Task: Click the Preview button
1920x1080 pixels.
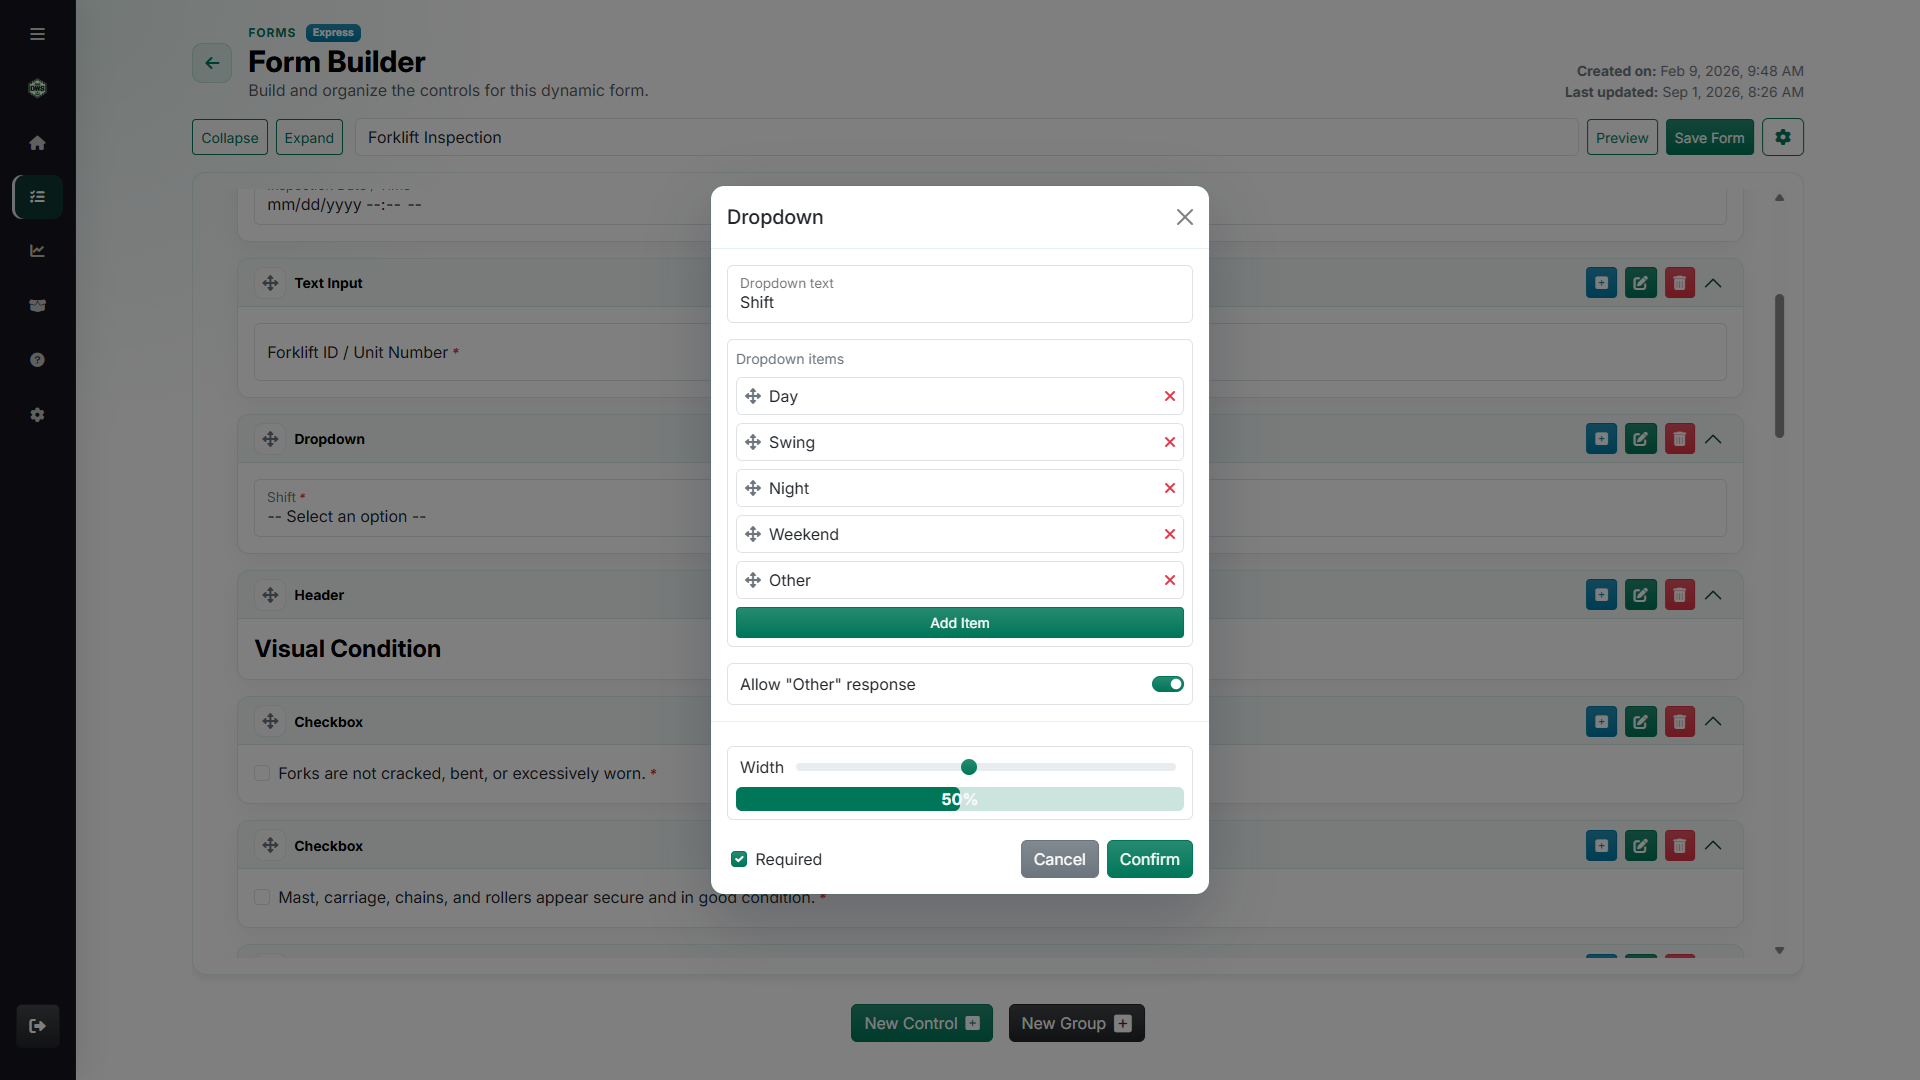Action: (x=1622, y=137)
